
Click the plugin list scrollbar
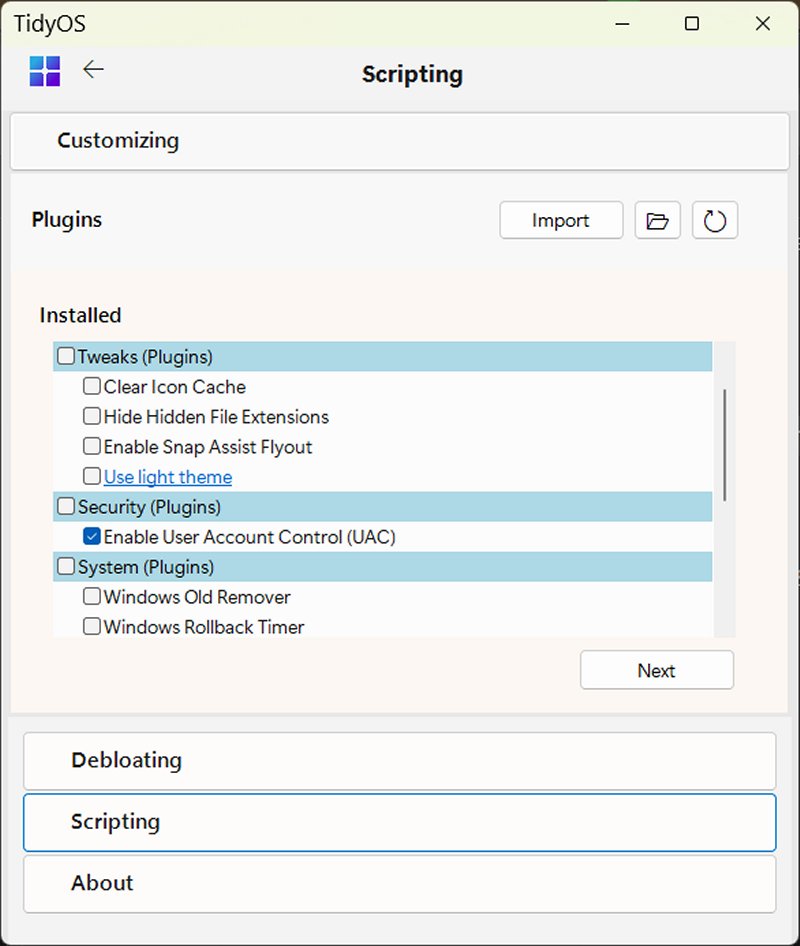coord(725,445)
